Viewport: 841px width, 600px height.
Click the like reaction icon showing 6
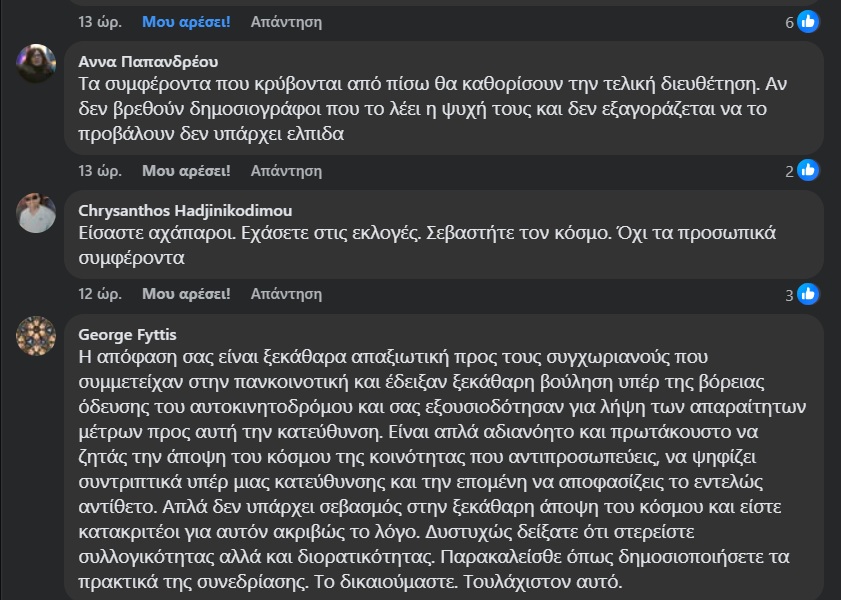point(808,21)
